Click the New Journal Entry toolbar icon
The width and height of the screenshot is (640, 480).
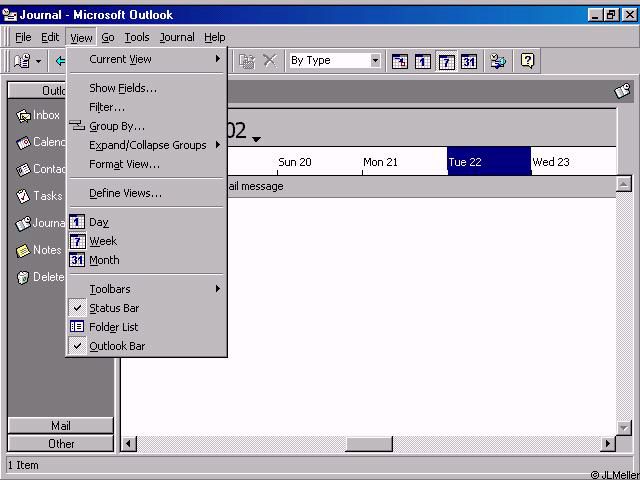[x=22, y=61]
